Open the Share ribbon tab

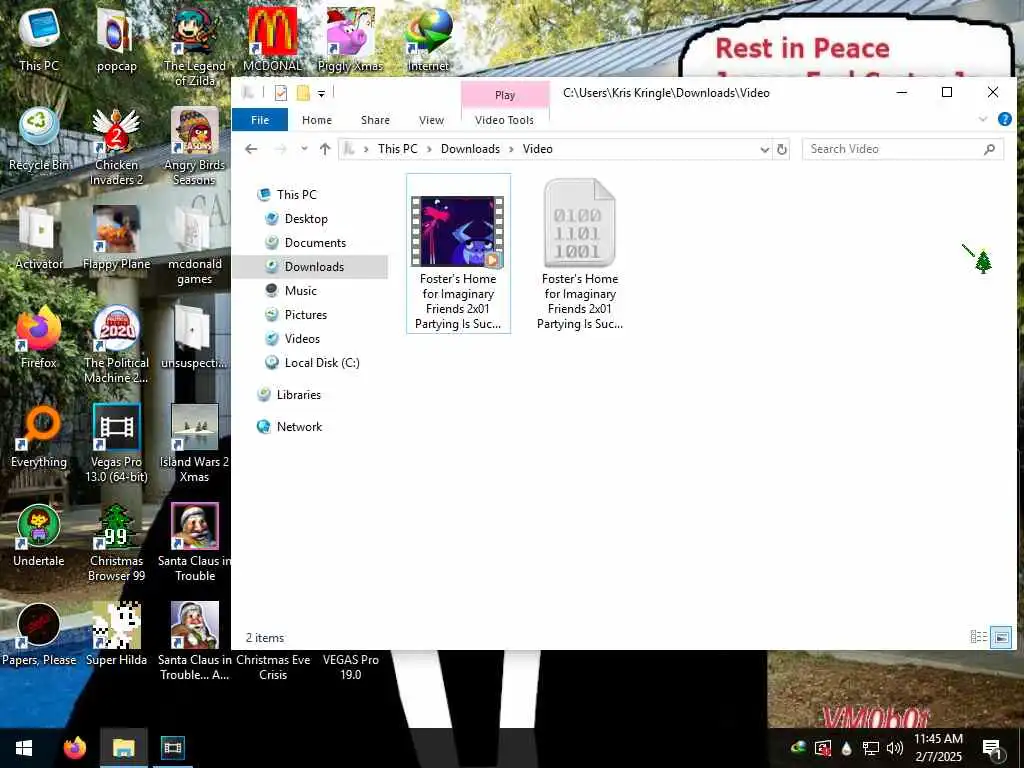coord(375,120)
